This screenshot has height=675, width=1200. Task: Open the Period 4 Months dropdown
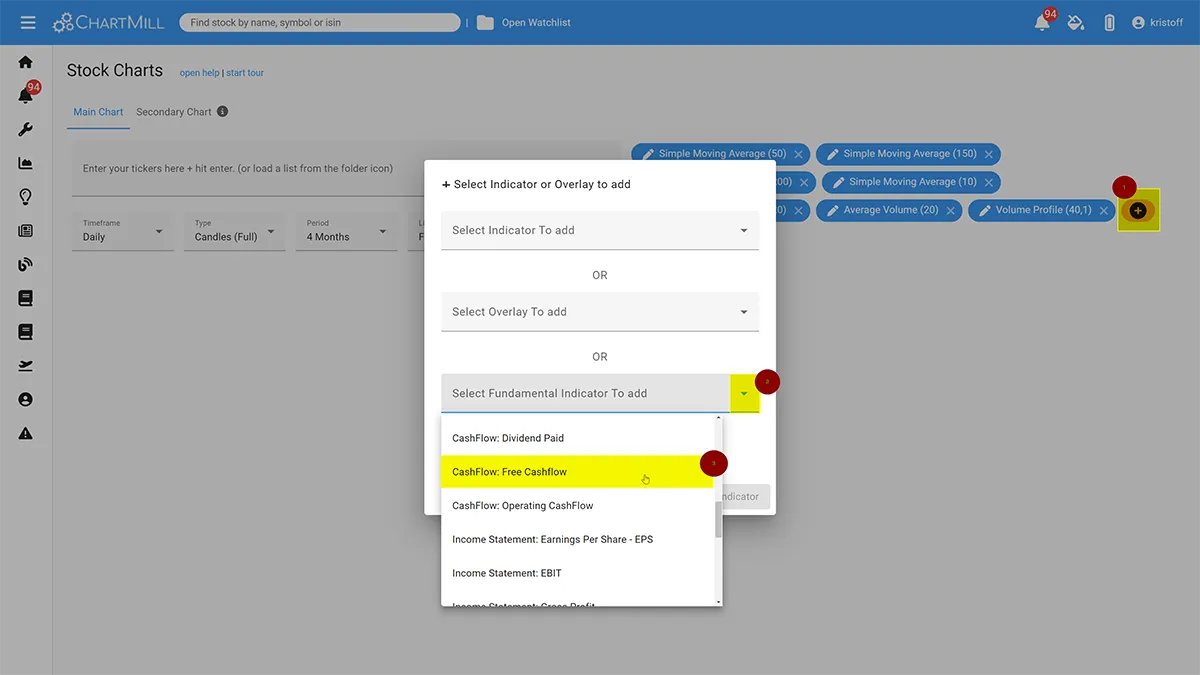click(x=346, y=231)
